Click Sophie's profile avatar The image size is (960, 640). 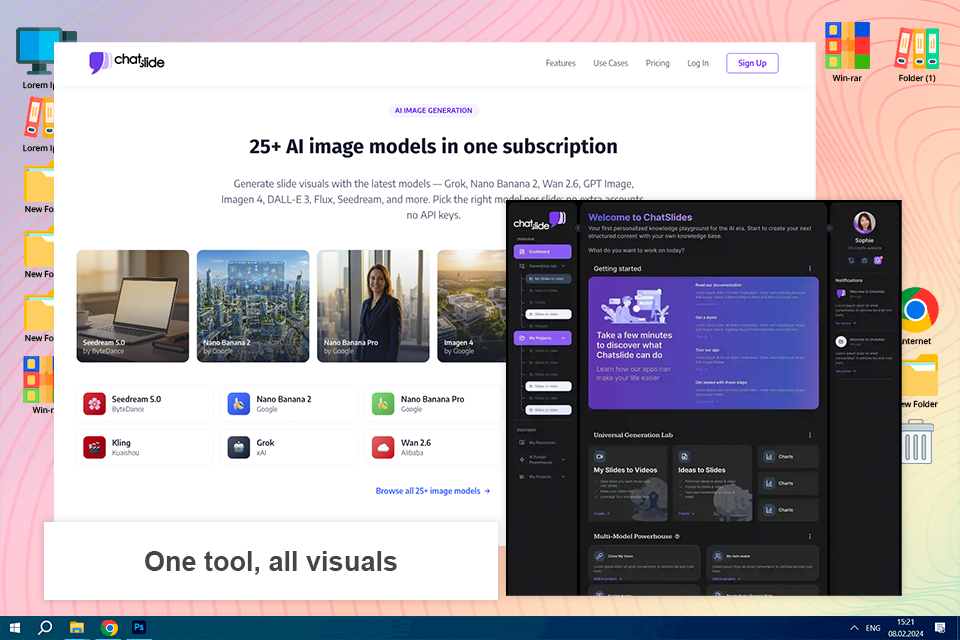pos(864,222)
